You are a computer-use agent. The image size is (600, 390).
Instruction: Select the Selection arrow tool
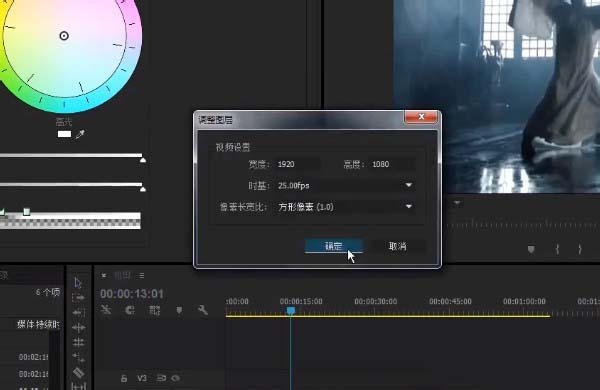(x=78, y=283)
